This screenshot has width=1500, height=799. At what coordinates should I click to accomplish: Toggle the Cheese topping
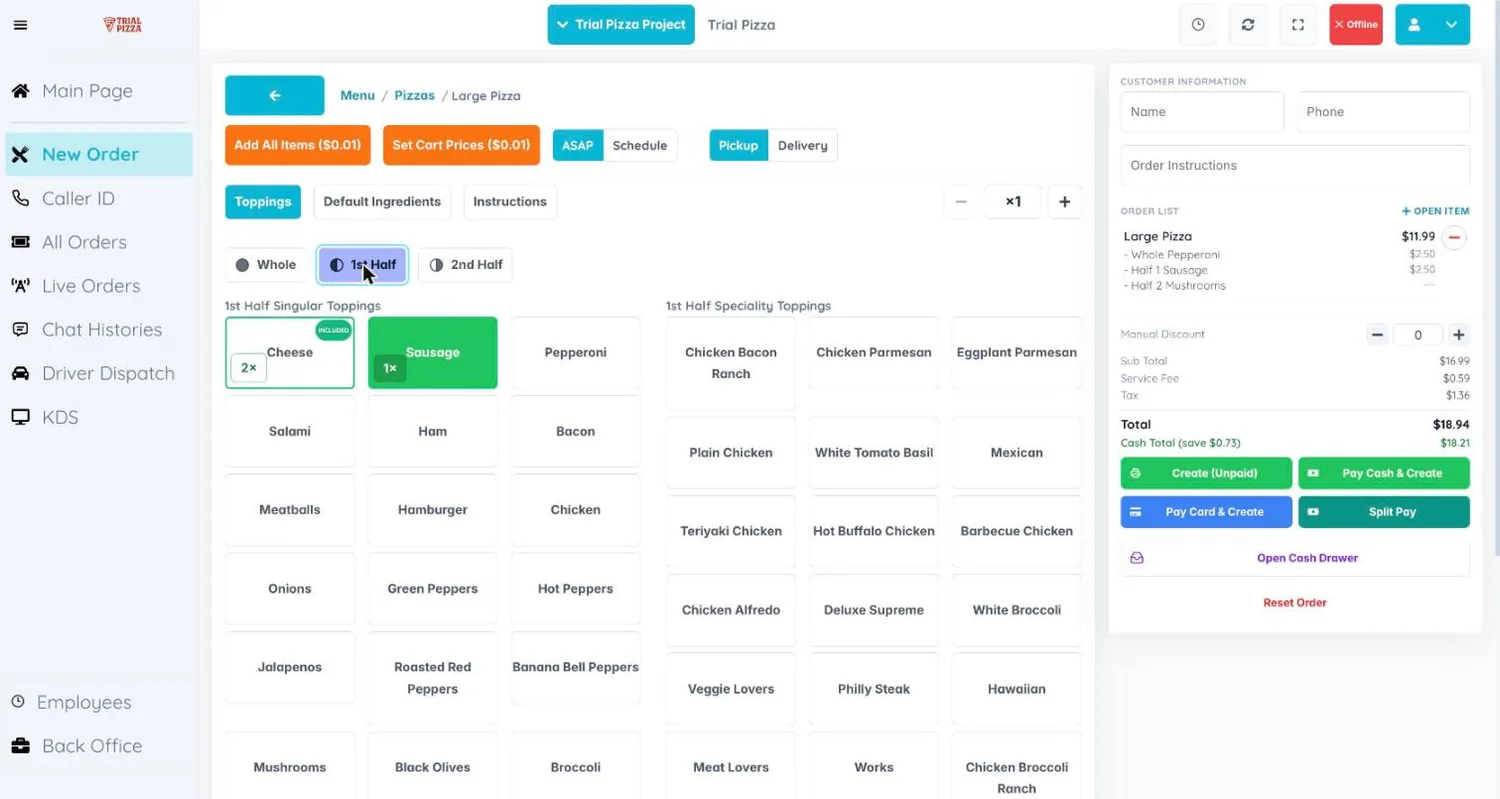pos(290,353)
